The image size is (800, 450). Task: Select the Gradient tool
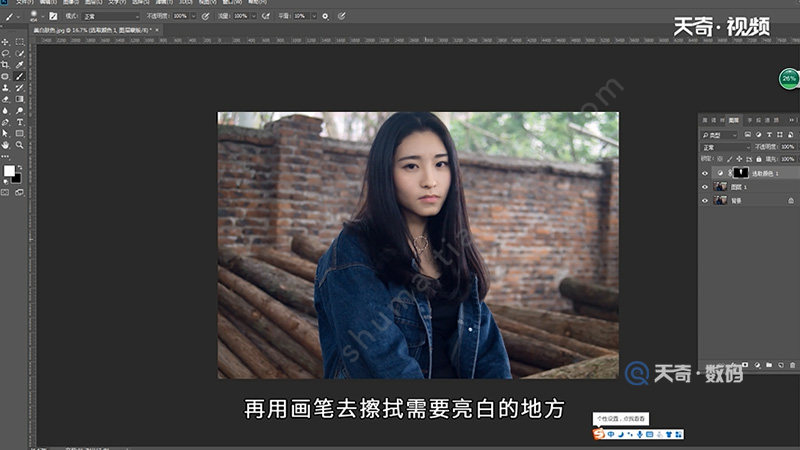click(x=19, y=99)
